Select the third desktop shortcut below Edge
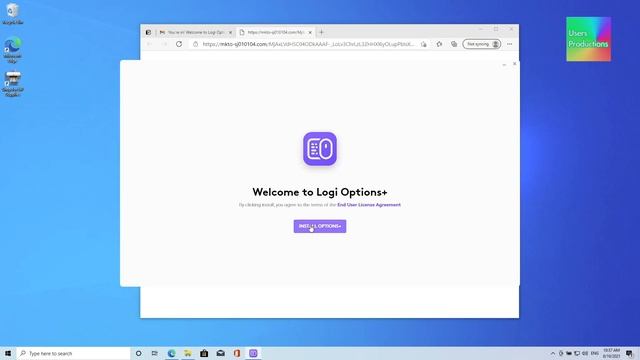This screenshot has width=640, height=360. [13, 84]
